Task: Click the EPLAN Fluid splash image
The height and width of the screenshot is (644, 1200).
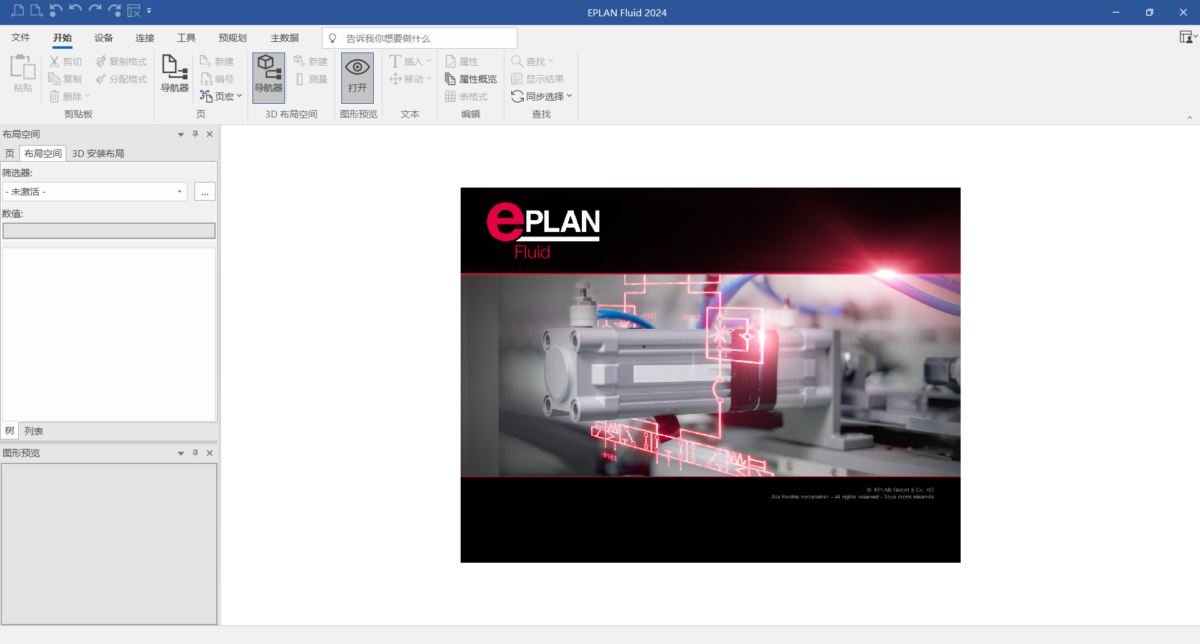Action: pos(710,375)
